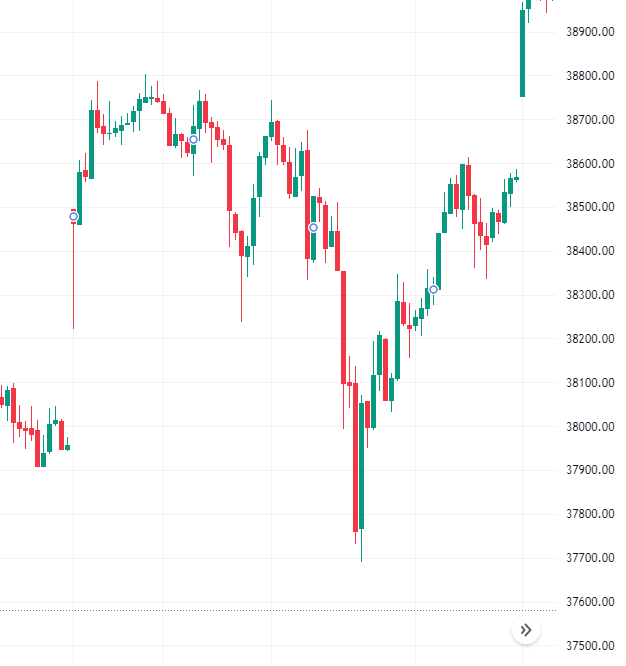
Task: Click the long red candle dropping to 37750
Action: click(x=355, y=455)
